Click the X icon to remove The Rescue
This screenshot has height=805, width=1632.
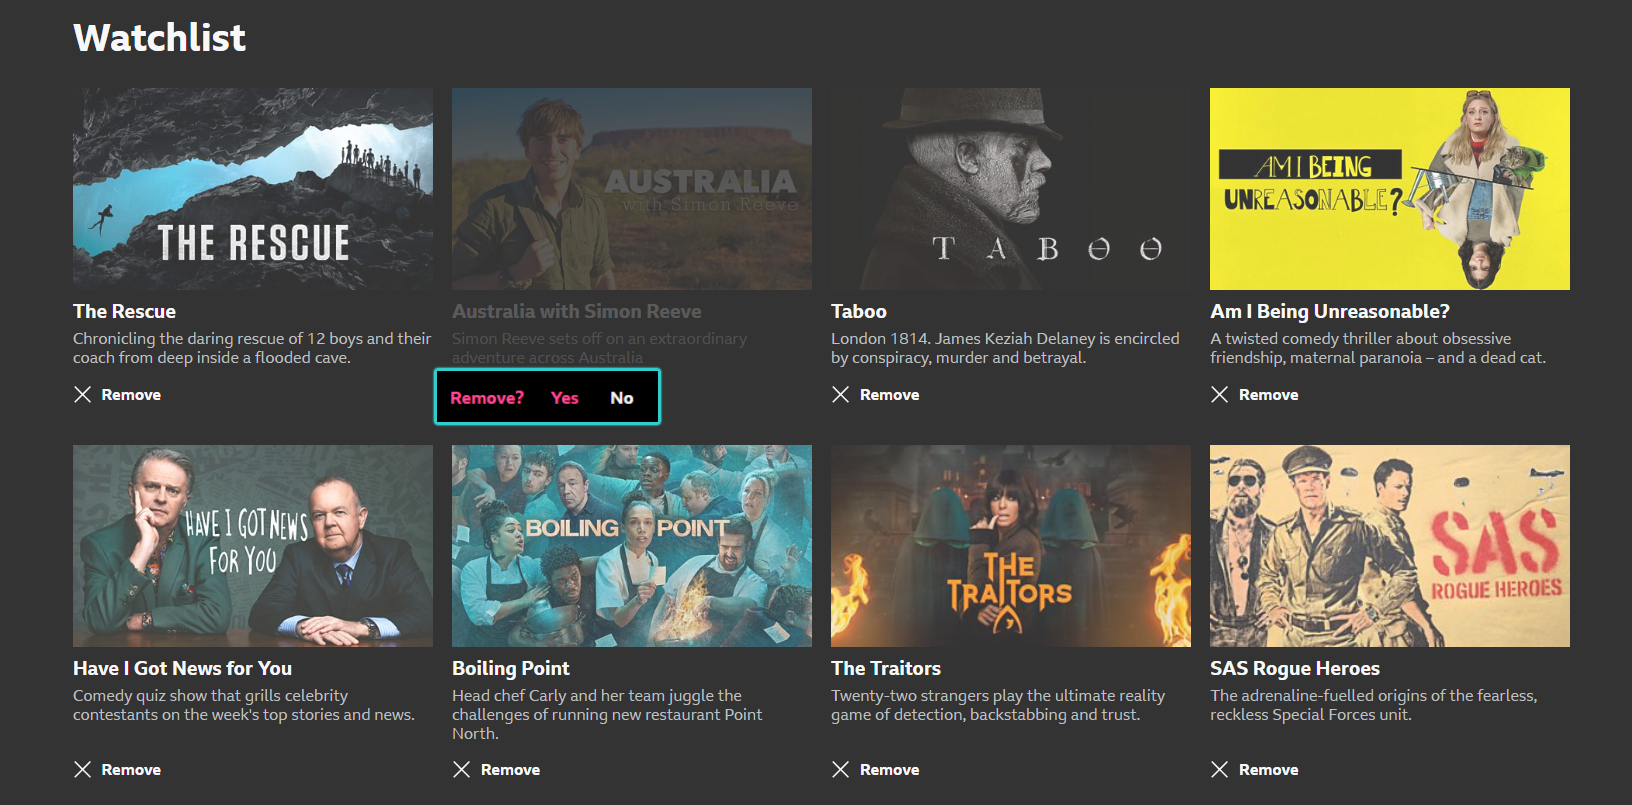(x=83, y=395)
